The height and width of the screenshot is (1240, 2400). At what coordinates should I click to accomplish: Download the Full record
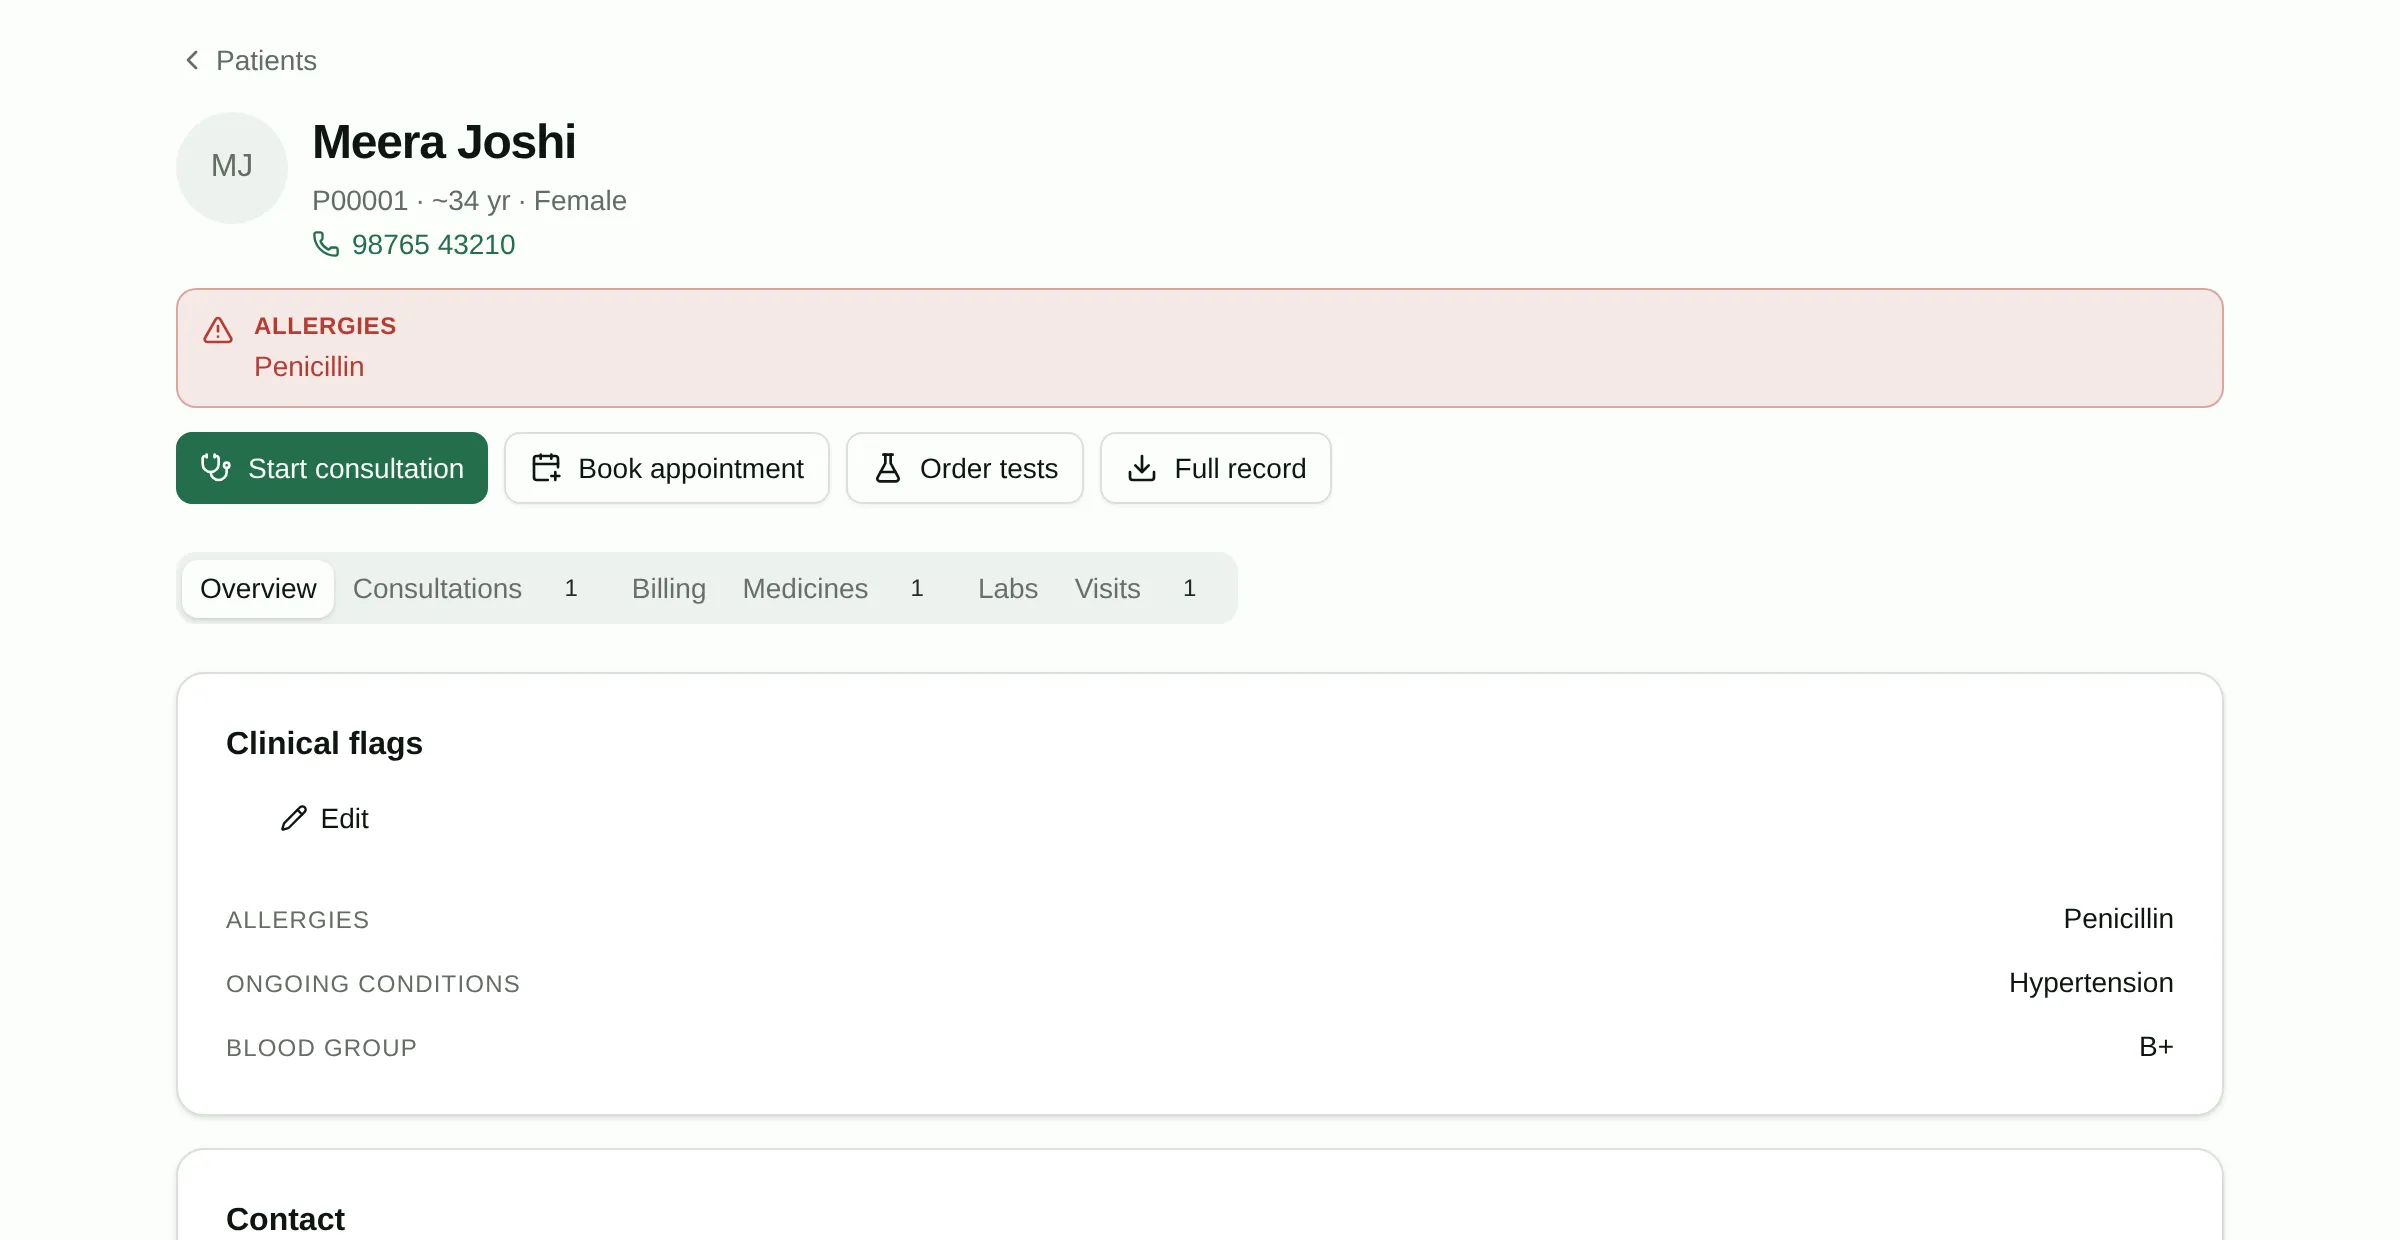(x=1216, y=468)
